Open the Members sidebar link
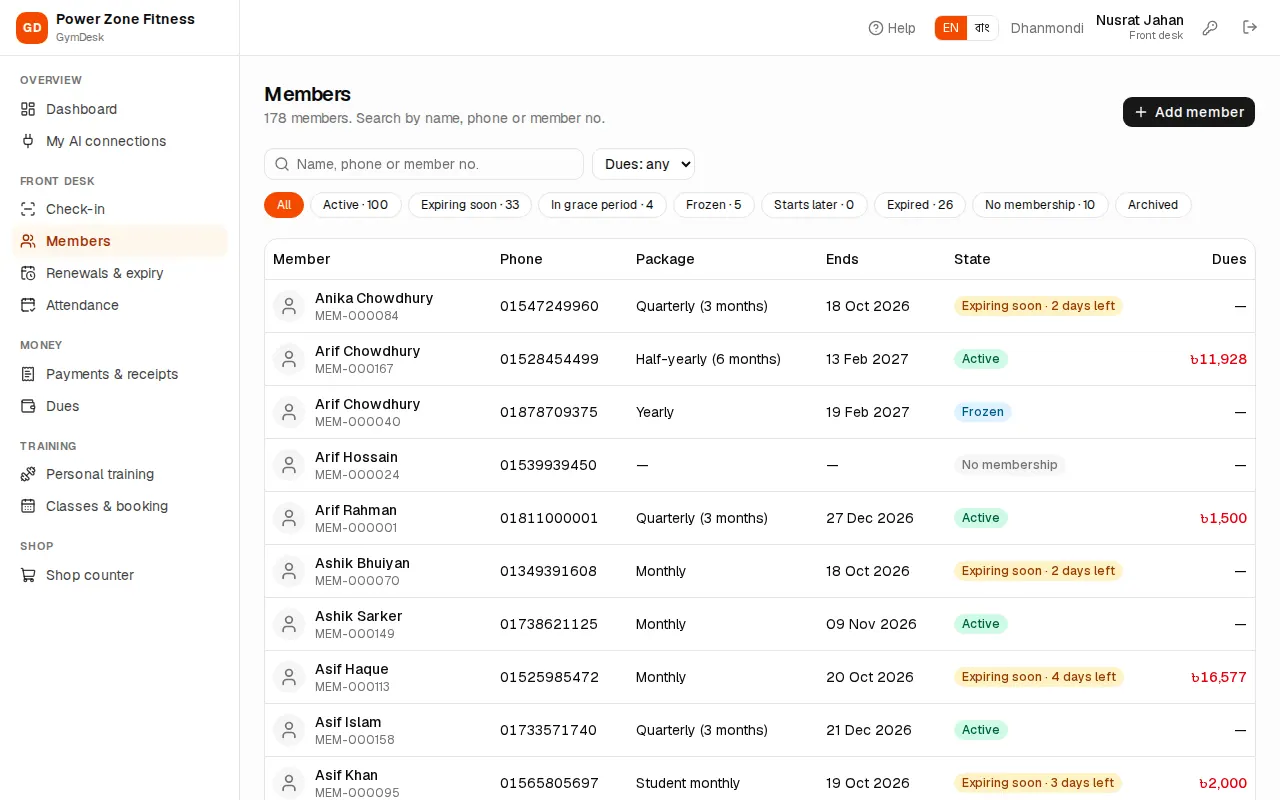1280x800 pixels. click(x=120, y=241)
